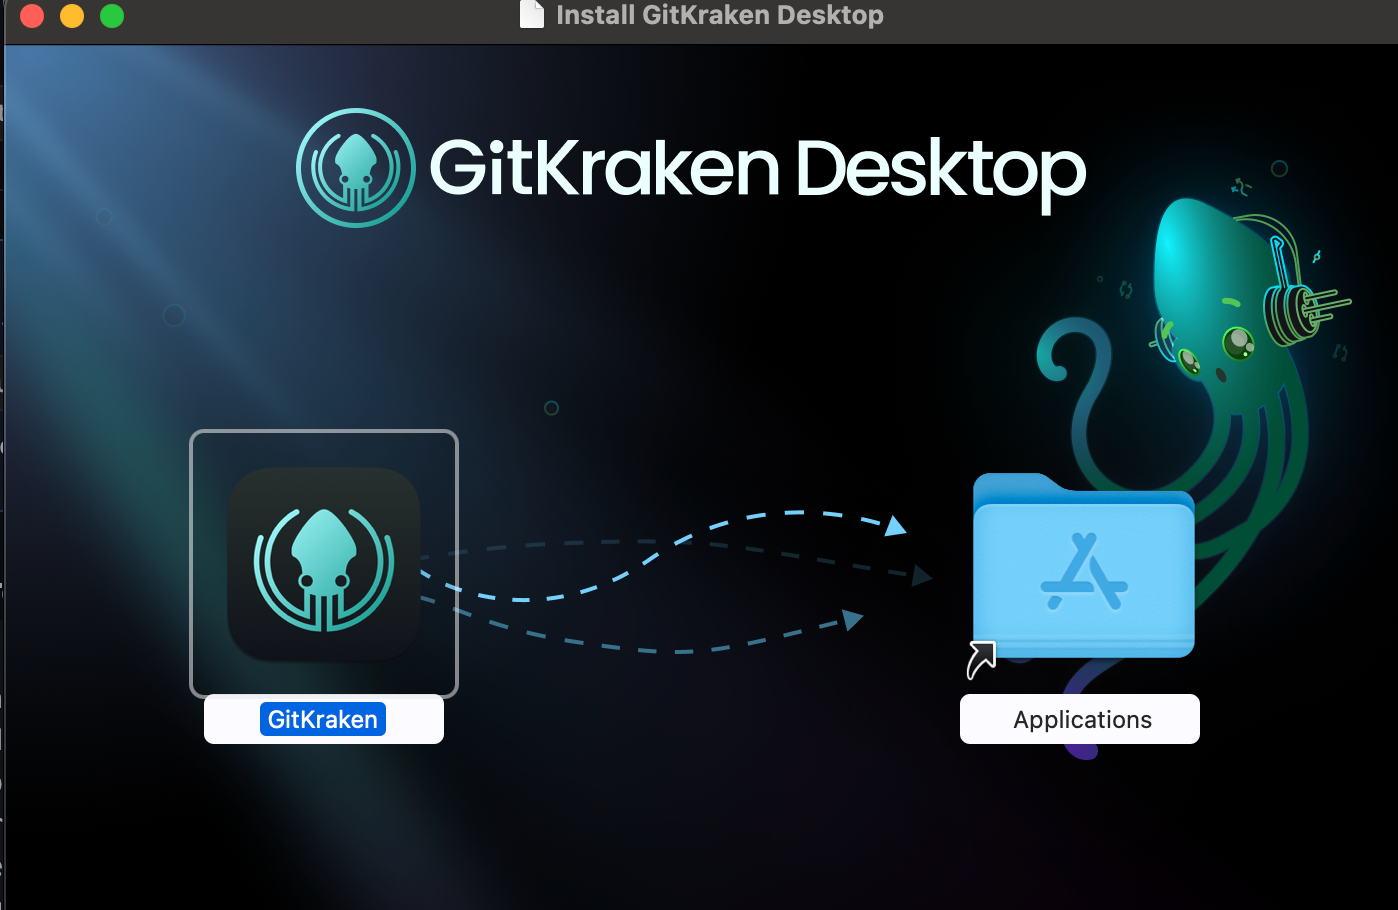1398x910 pixels.
Task: Zoom the installer window with green button
Action: pos(112,16)
